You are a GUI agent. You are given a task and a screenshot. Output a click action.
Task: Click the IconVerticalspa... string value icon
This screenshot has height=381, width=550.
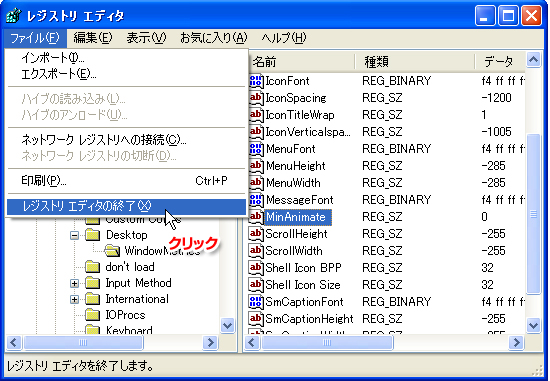click(x=256, y=132)
